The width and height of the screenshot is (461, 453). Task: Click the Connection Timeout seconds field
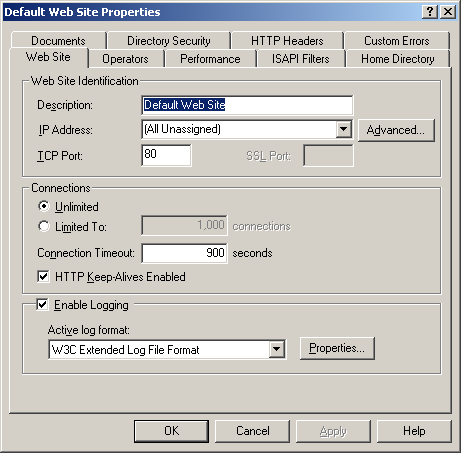[x=185, y=253]
